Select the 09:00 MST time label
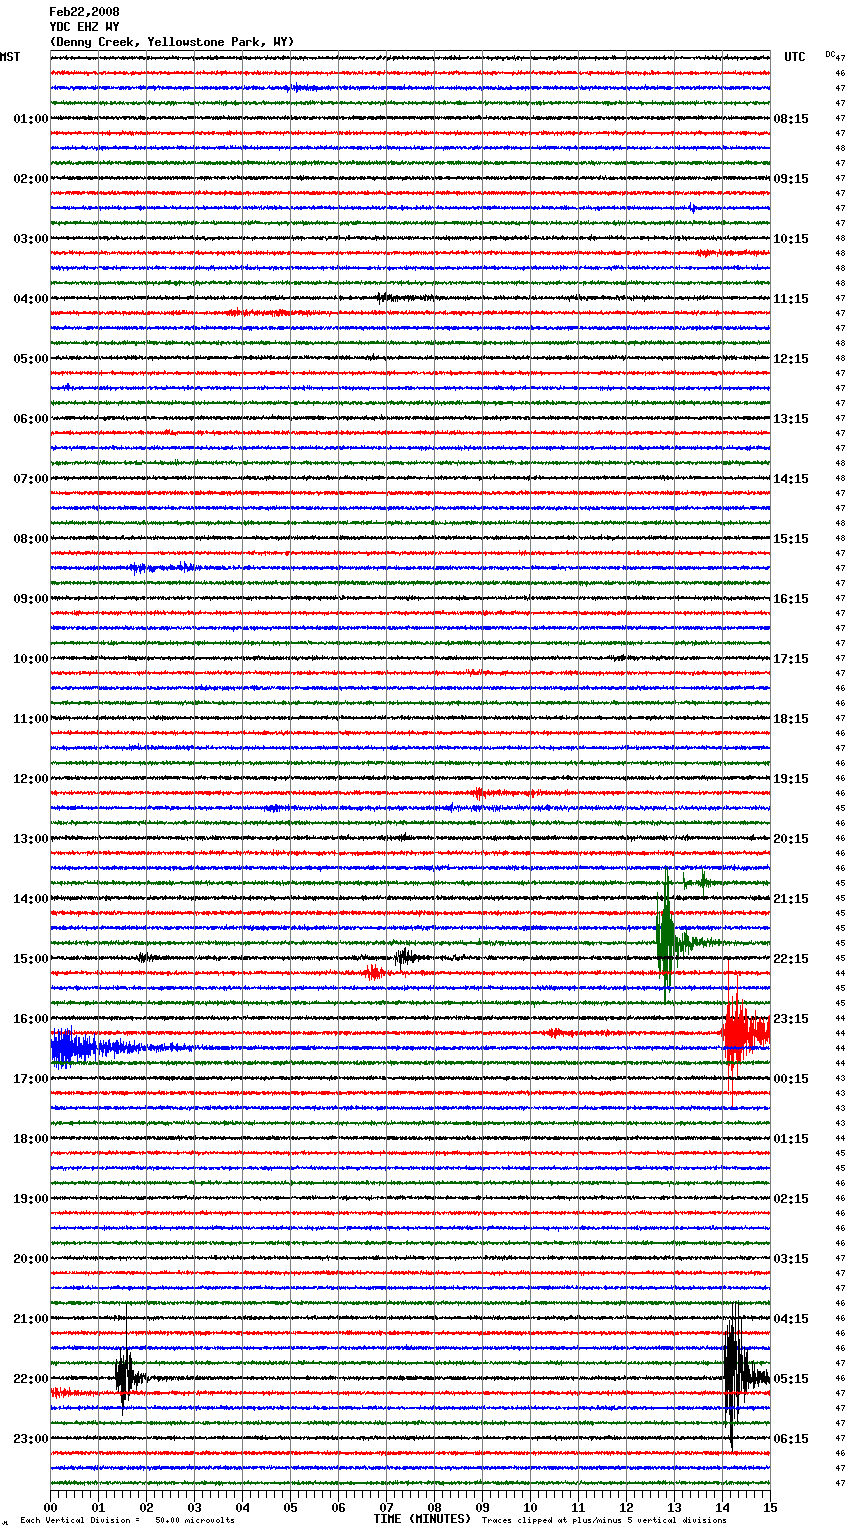Screen dimensions: 850x1534 click(31, 599)
